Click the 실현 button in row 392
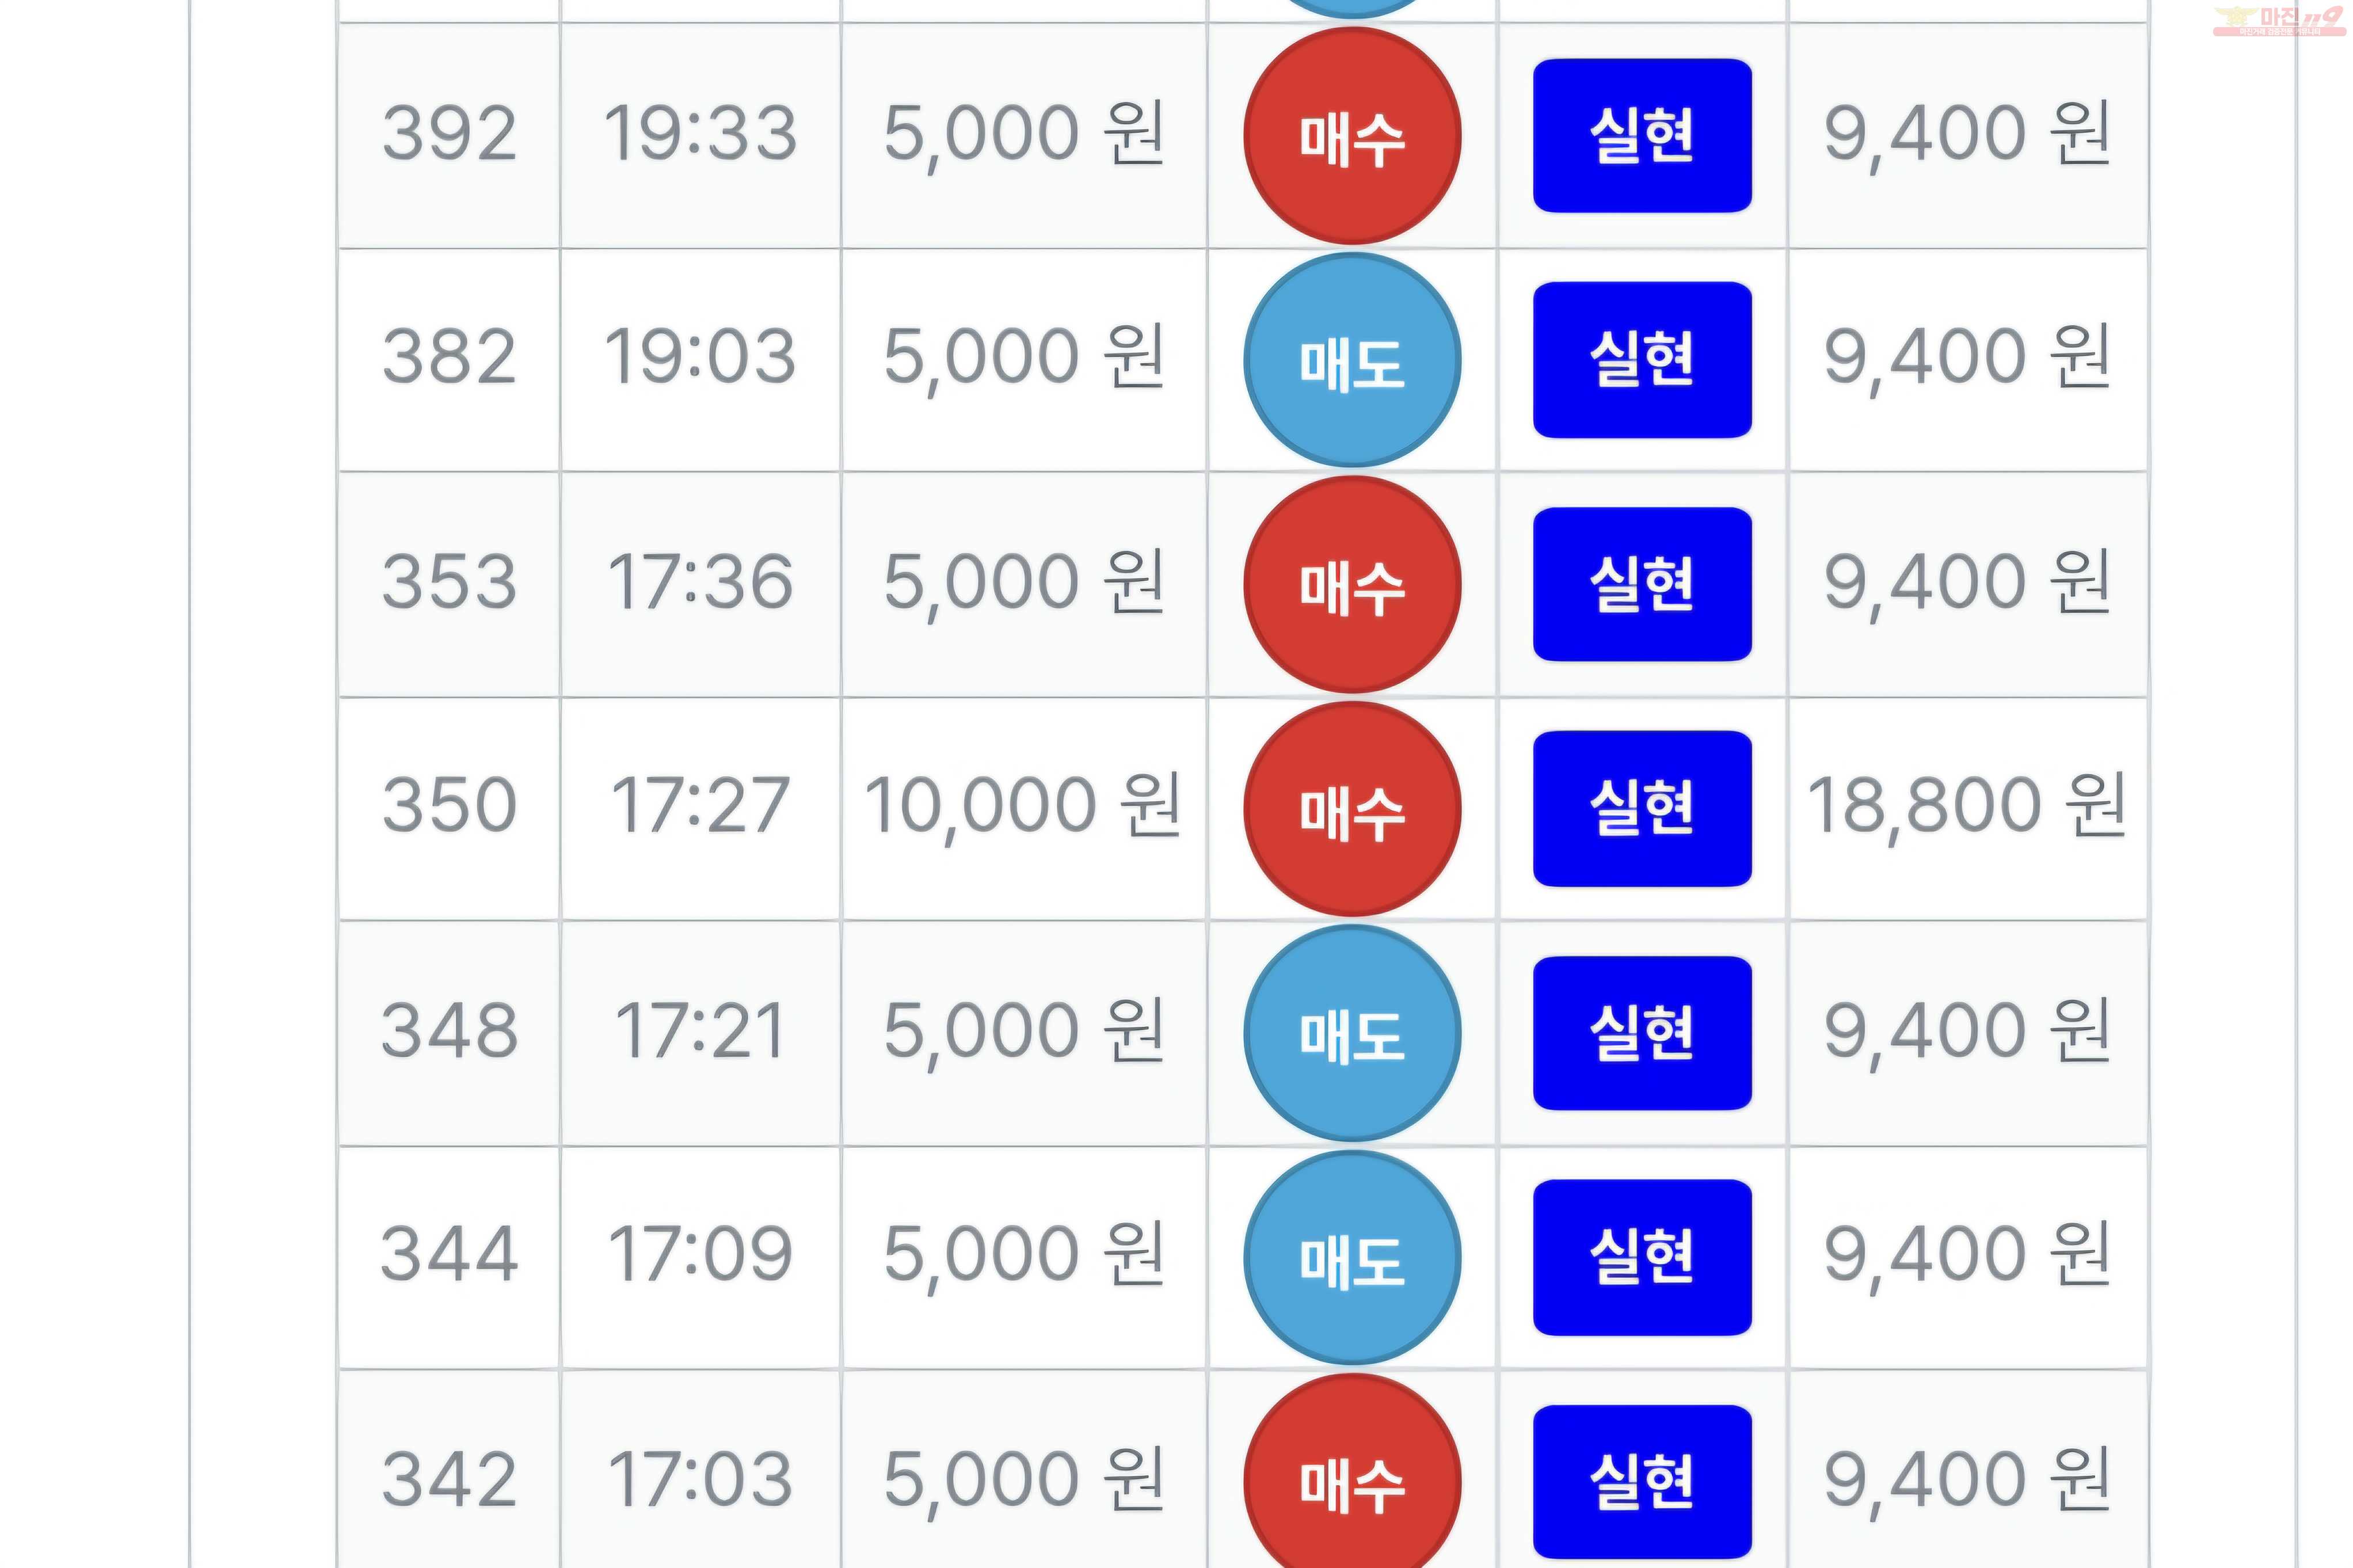This screenshot has height=1568, width=2353. (1642, 136)
